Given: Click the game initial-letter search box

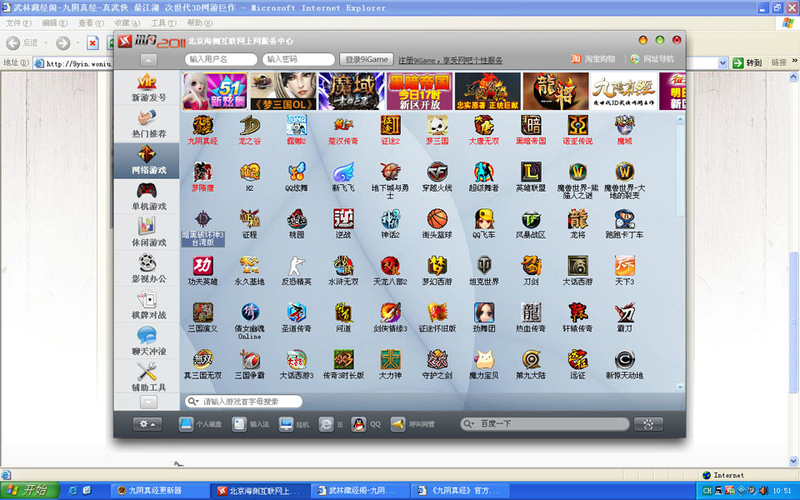Looking at the screenshot, I should tap(244, 402).
